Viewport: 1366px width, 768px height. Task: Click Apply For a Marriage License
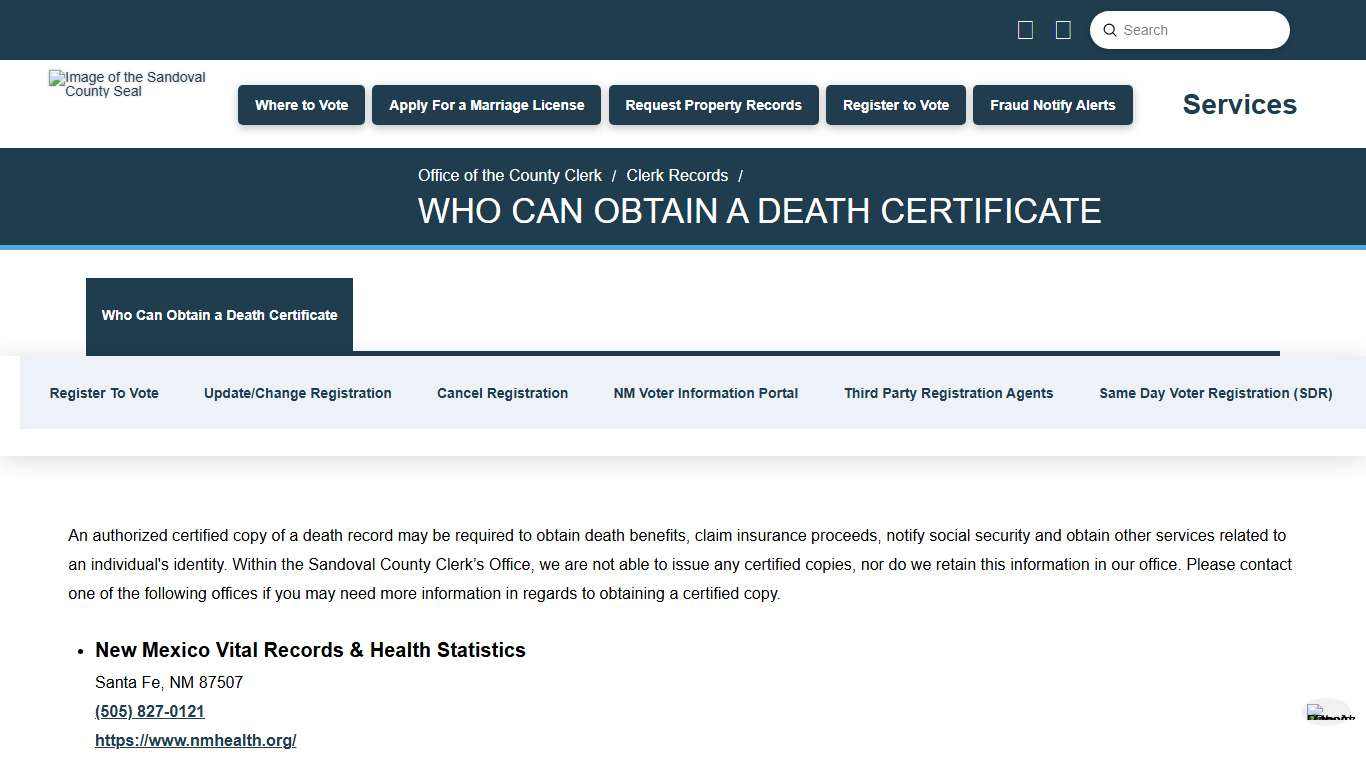pos(486,104)
